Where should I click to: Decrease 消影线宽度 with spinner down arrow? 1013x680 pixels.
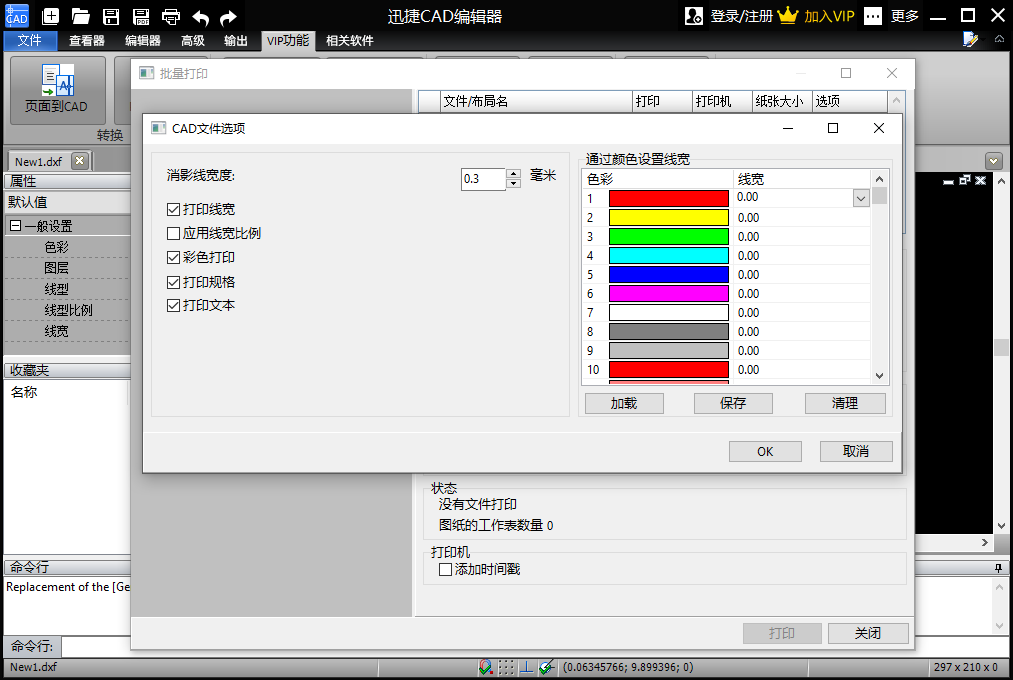tap(514, 183)
